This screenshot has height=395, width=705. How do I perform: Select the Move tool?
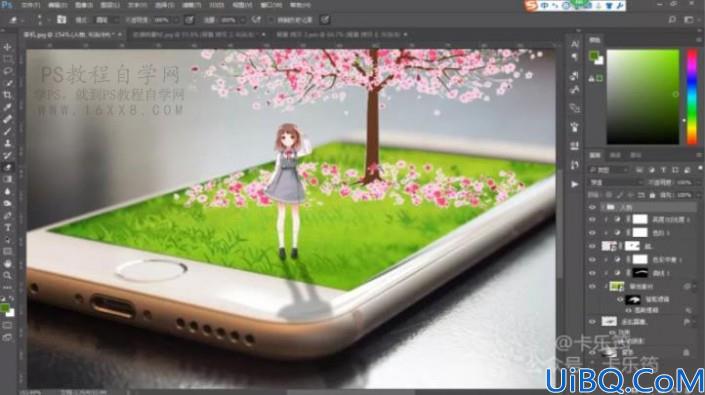point(8,47)
